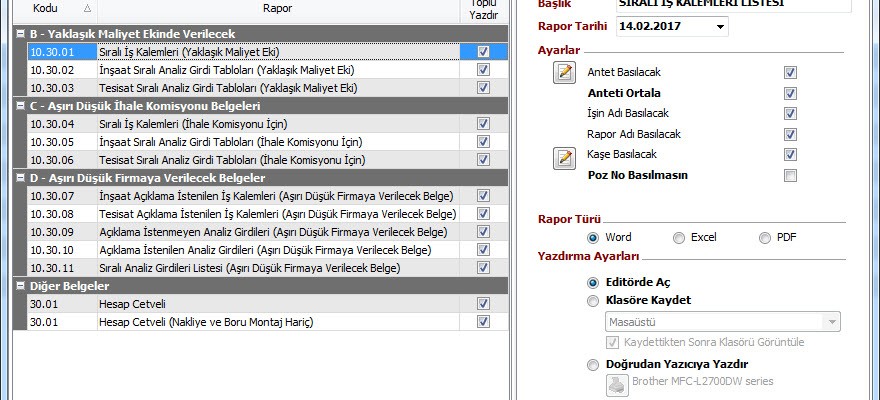The width and height of the screenshot is (880, 400).
Task: Collapse the Diğer Belgeler group
Action: point(21,286)
